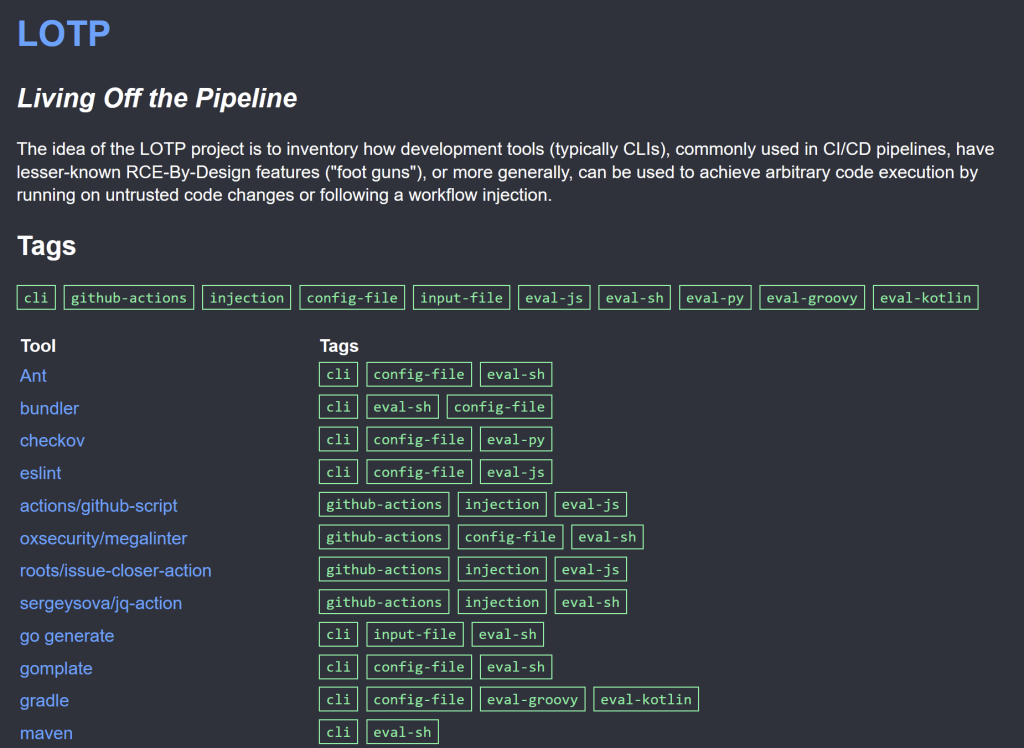Click eval-kotlin tag in gradle row
This screenshot has width=1024, height=748.
[646, 699]
